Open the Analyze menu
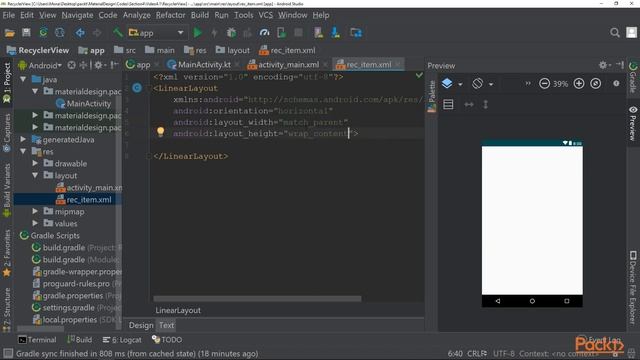Image resolution: width=640 pixels, height=360 pixels. [137, 15]
